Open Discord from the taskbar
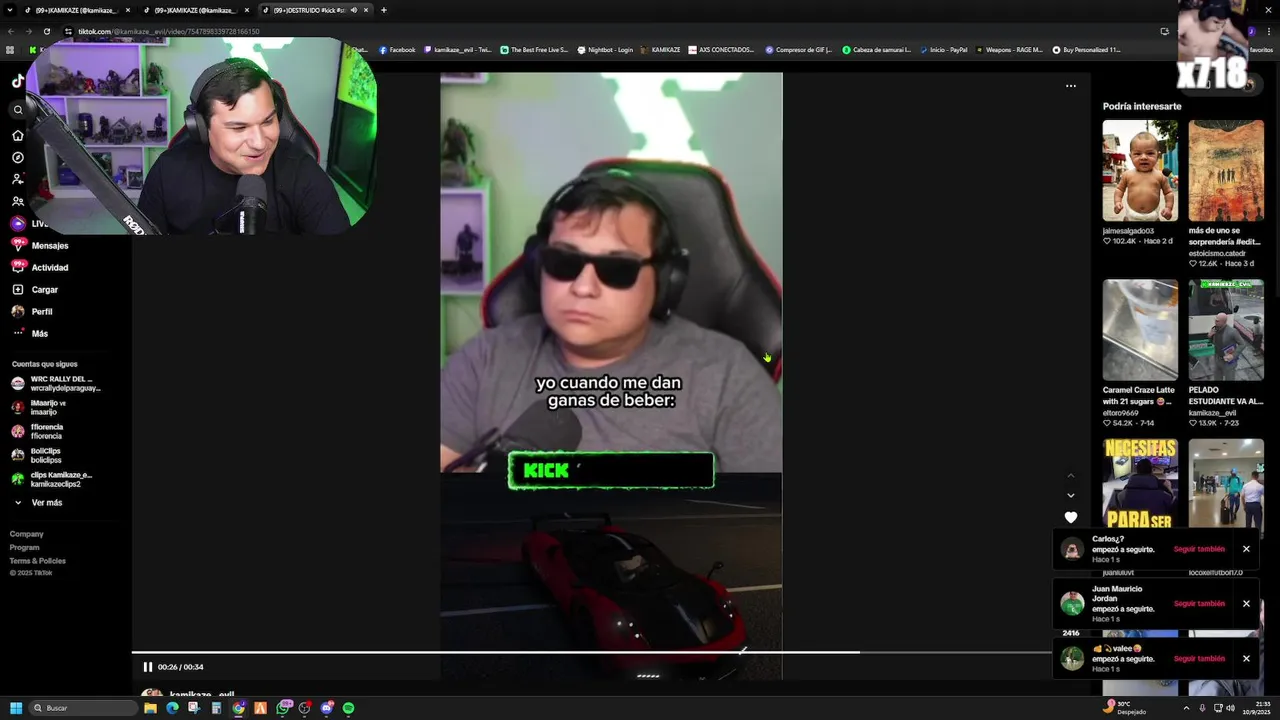This screenshot has height=720, width=1280. (326, 708)
